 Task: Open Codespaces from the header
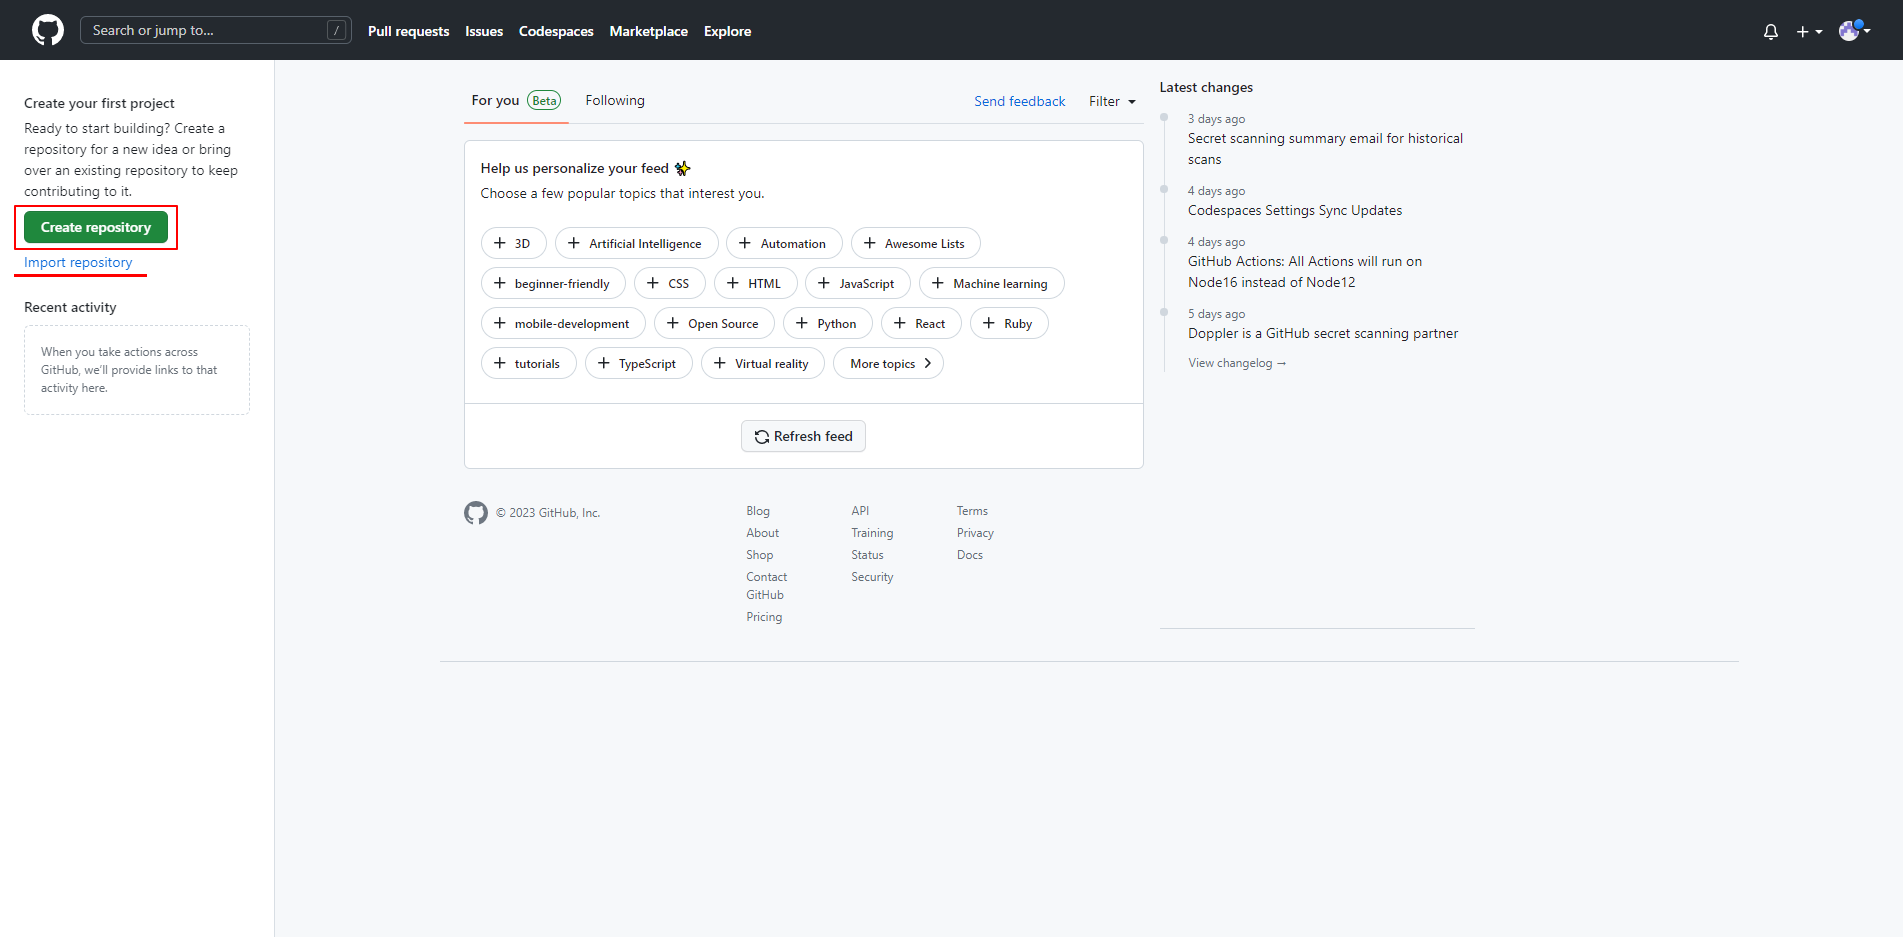click(556, 31)
